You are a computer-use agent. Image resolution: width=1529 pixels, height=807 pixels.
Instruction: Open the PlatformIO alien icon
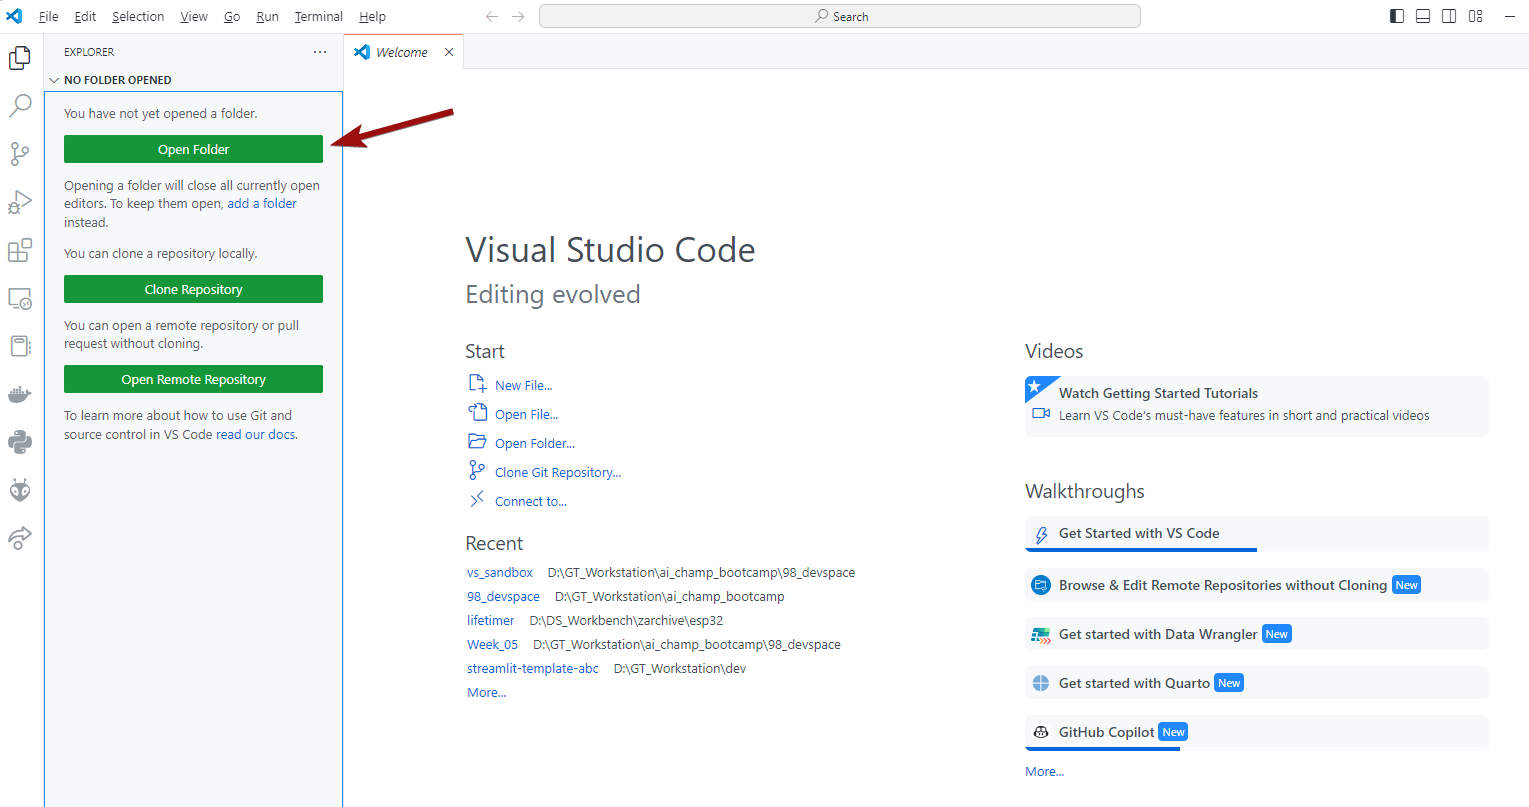[x=20, y=490]
